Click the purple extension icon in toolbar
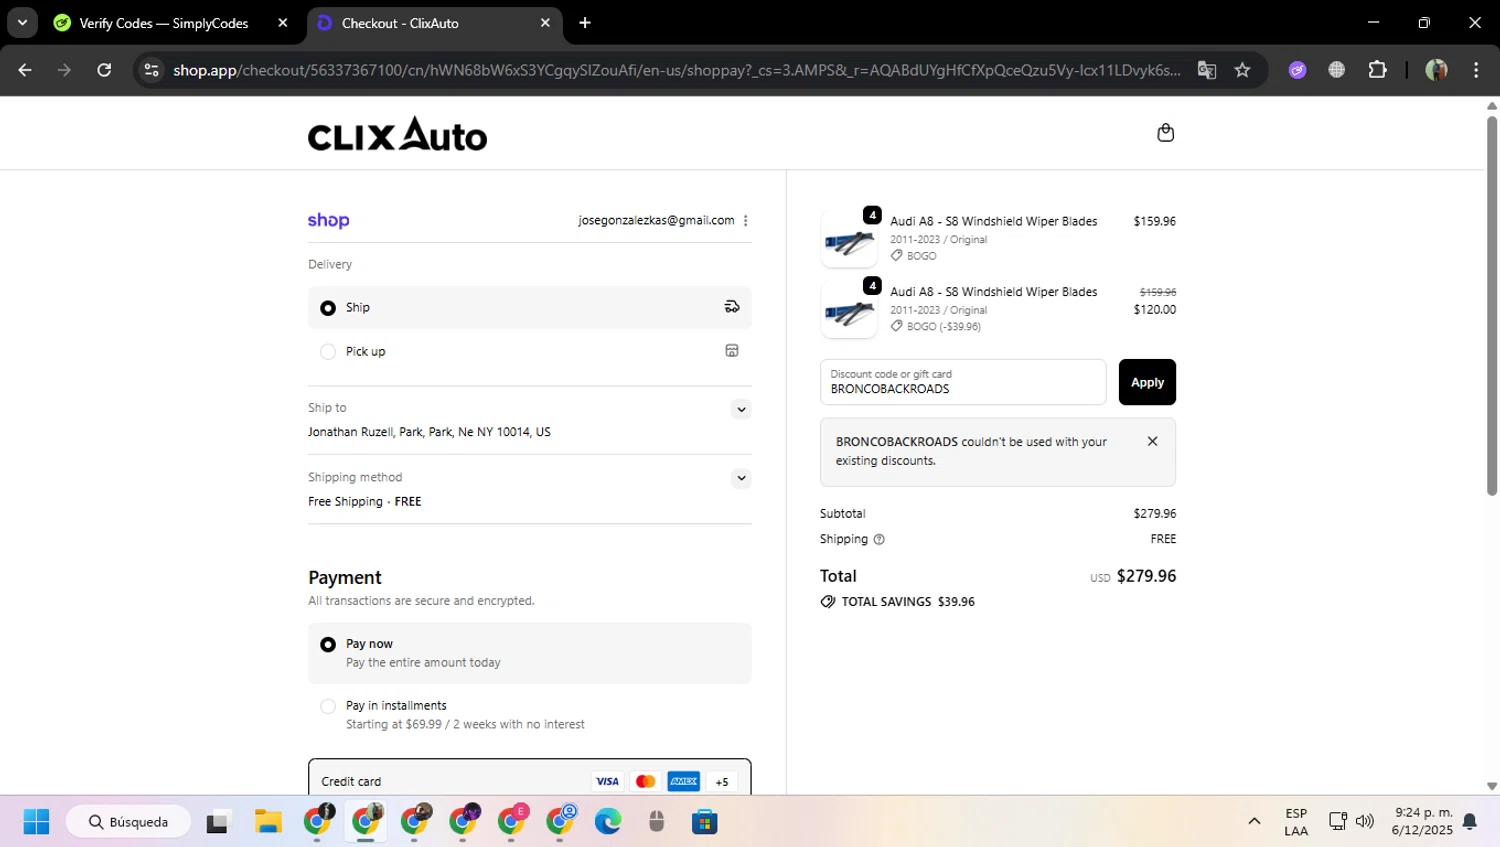This screenshot has height=847, width=1500. pos(1297,70)
